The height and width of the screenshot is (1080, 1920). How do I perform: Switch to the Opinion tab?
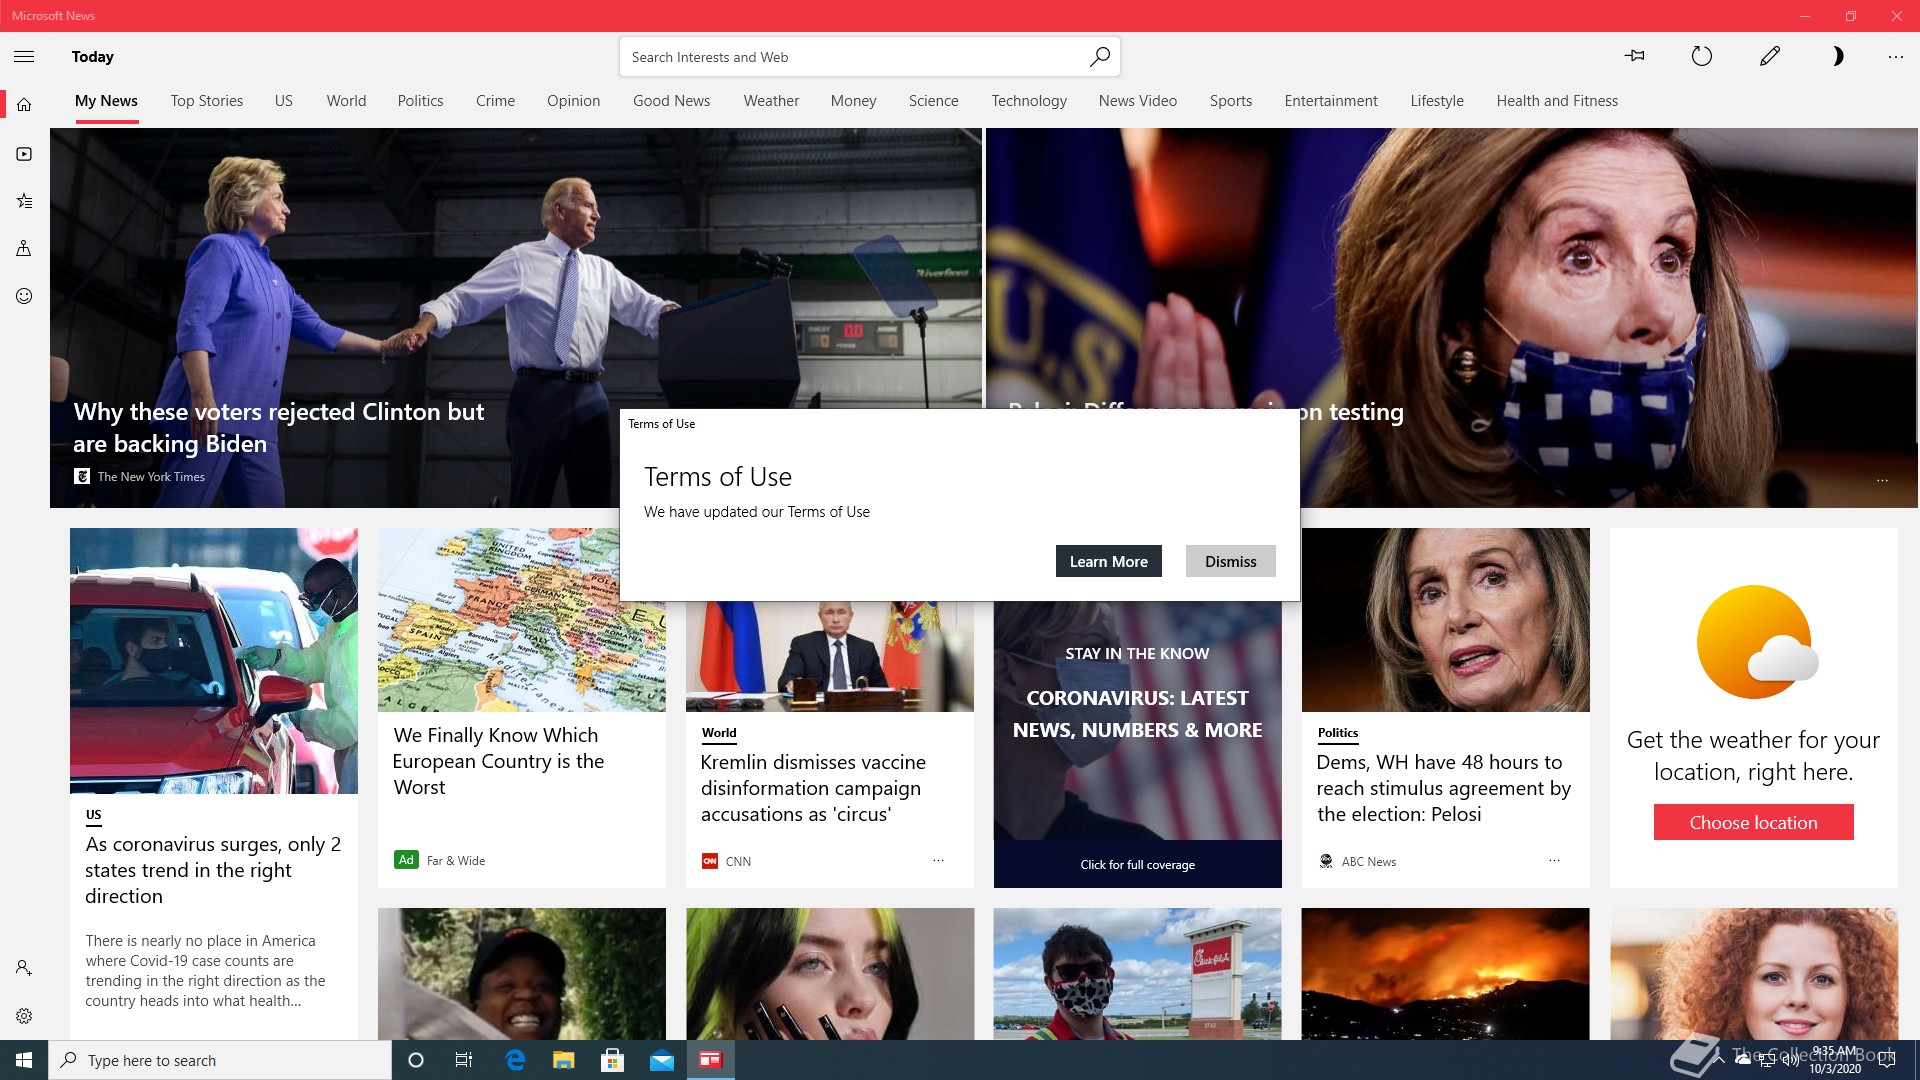pos(573,101)
